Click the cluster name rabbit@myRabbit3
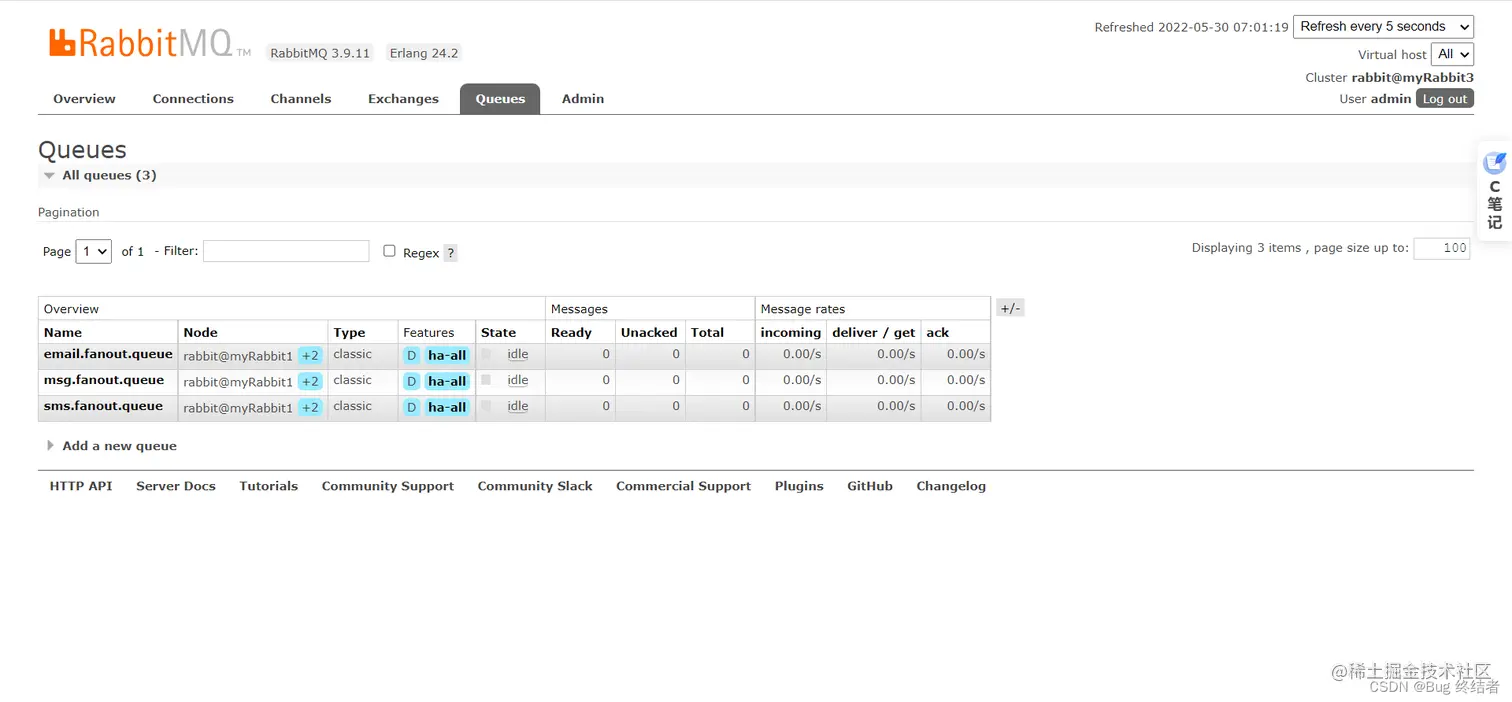 [1413, 77]
